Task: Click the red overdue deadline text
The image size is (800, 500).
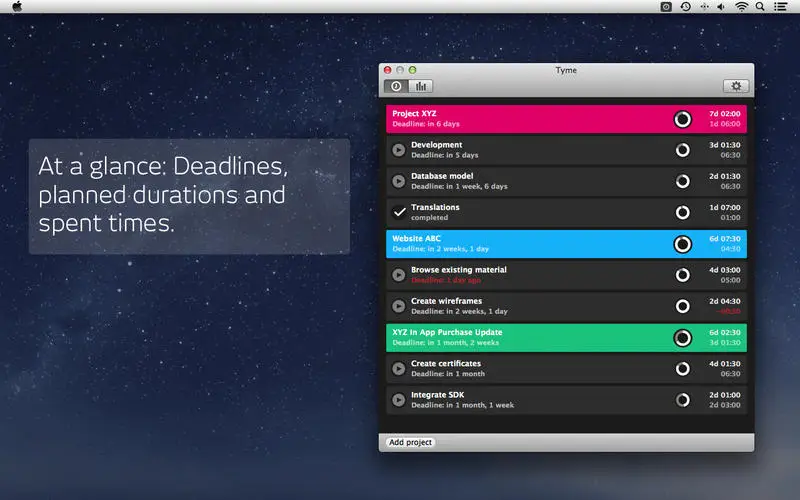Action: (446, 280)
